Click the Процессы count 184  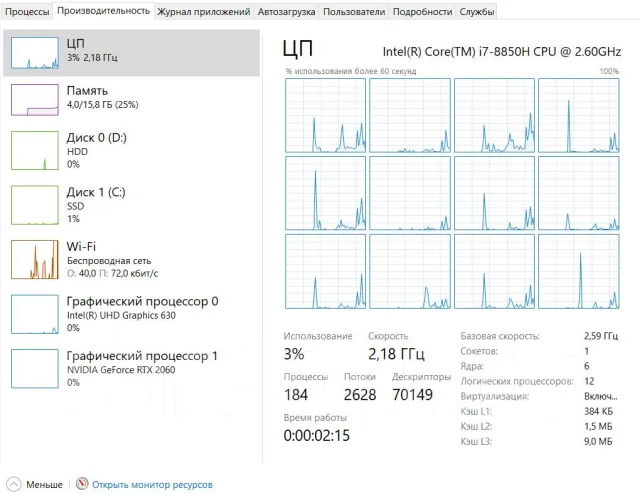[x=296, y=395]
